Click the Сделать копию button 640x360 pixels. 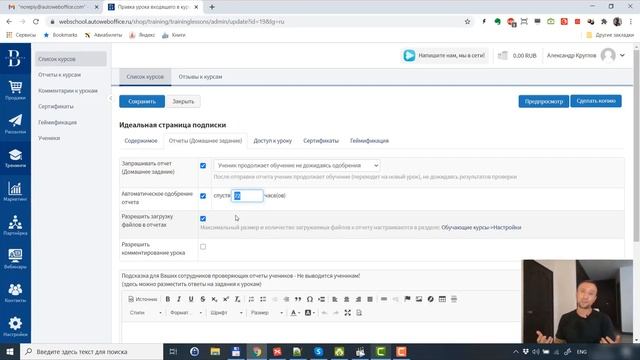point(596,101)
